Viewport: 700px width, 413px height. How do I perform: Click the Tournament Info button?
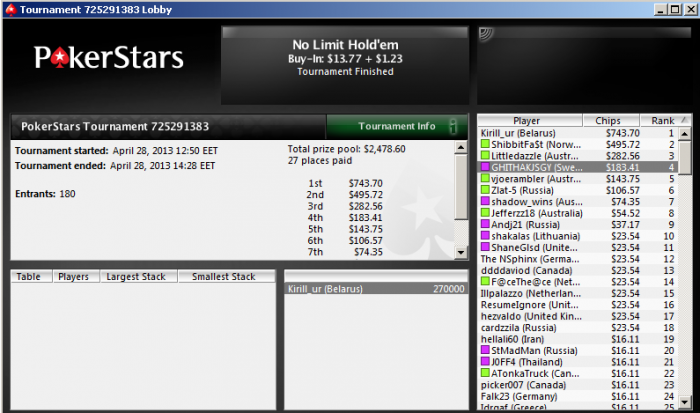397,126
